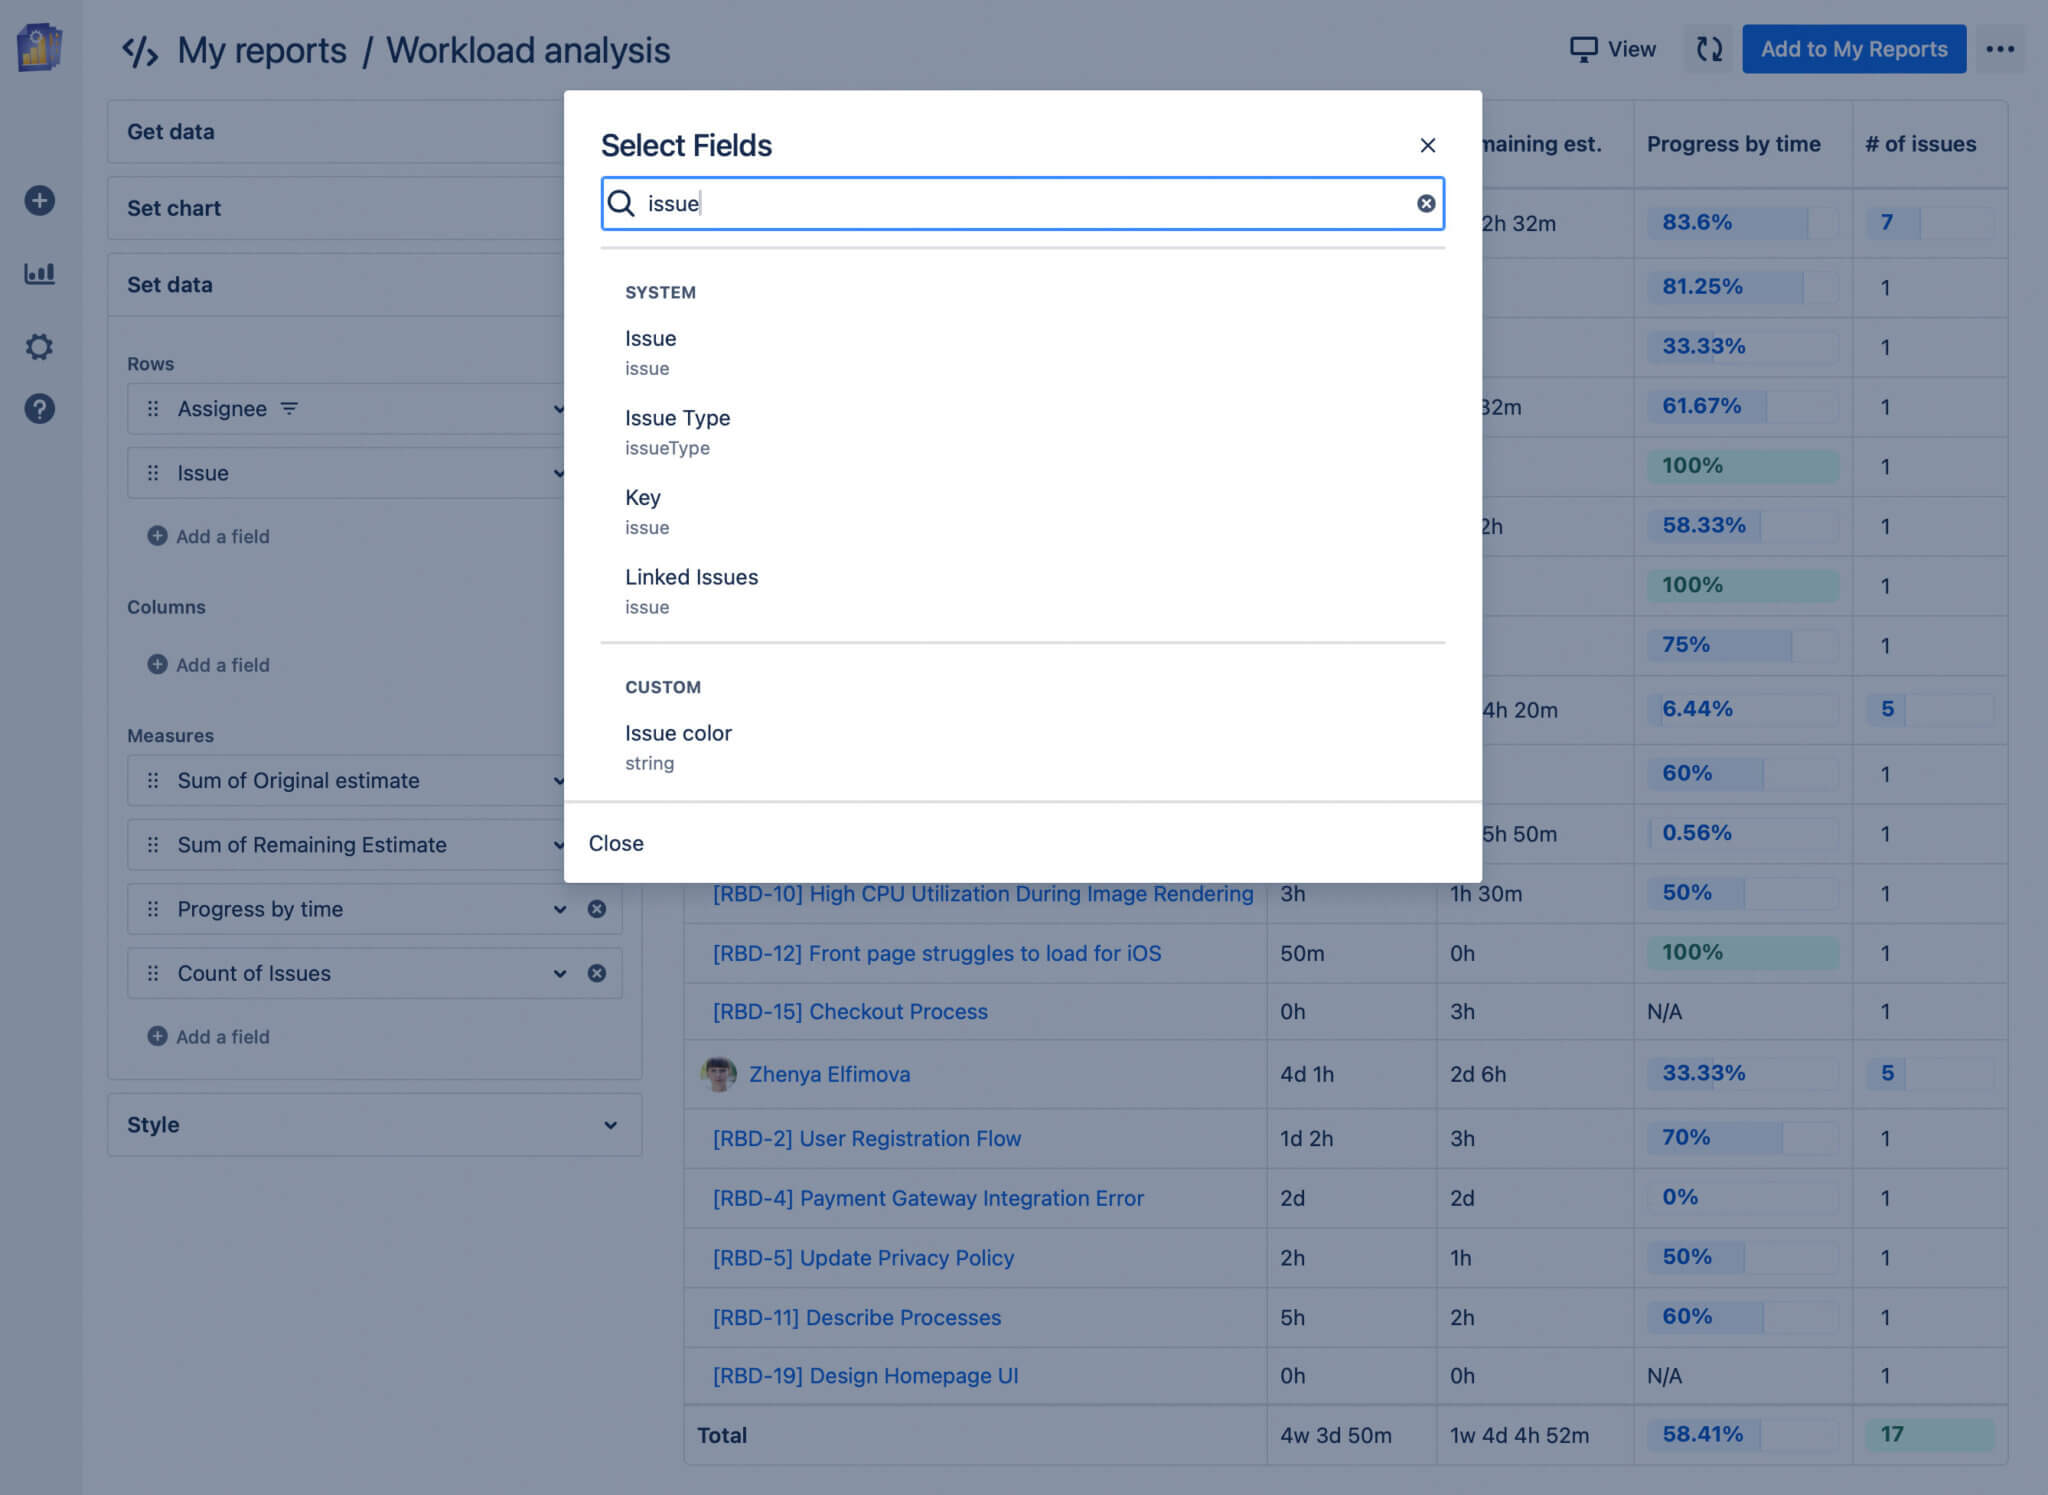Click the 58.41% Total progress bar
This screenshot has height=1495, width=2048.
point(1704,1434)
